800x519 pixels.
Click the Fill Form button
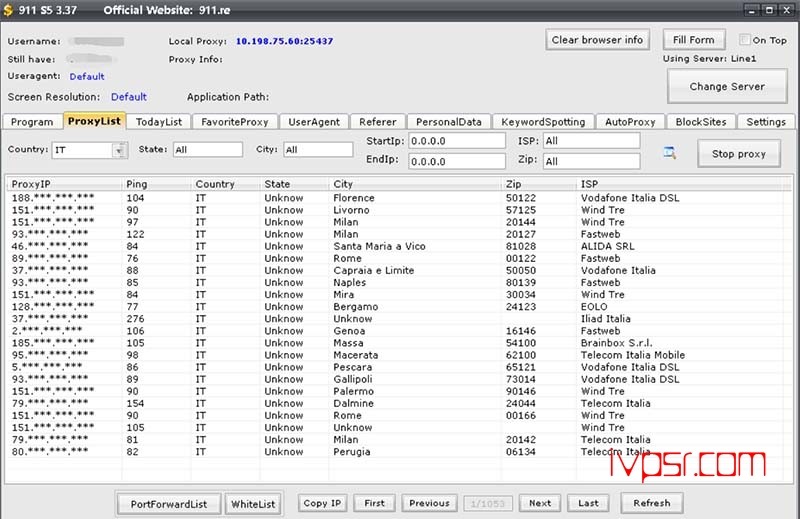pos(693,40)
